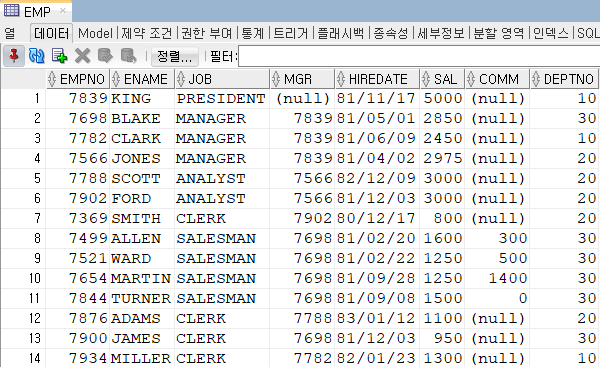Open the 권한 부여 tab

207,34
